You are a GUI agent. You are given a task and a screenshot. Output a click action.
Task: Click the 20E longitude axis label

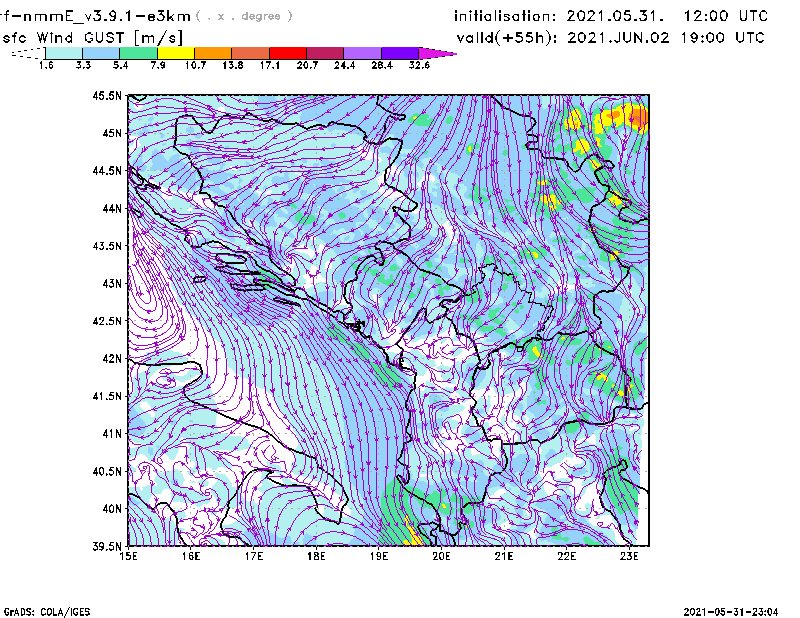point(441,556)
